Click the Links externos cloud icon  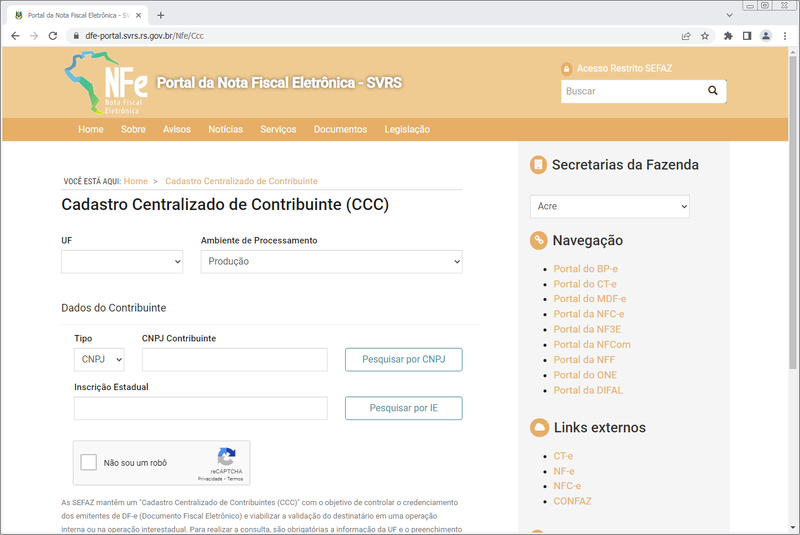[539, 427]
